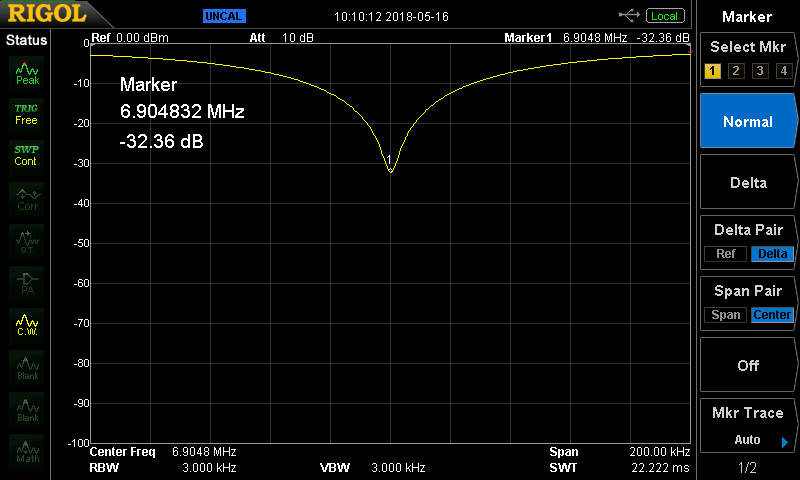Image resolution: width=800 pixels, height=480 pixels.
Task: Select marker 3
Action: click(x=760, y=71)
